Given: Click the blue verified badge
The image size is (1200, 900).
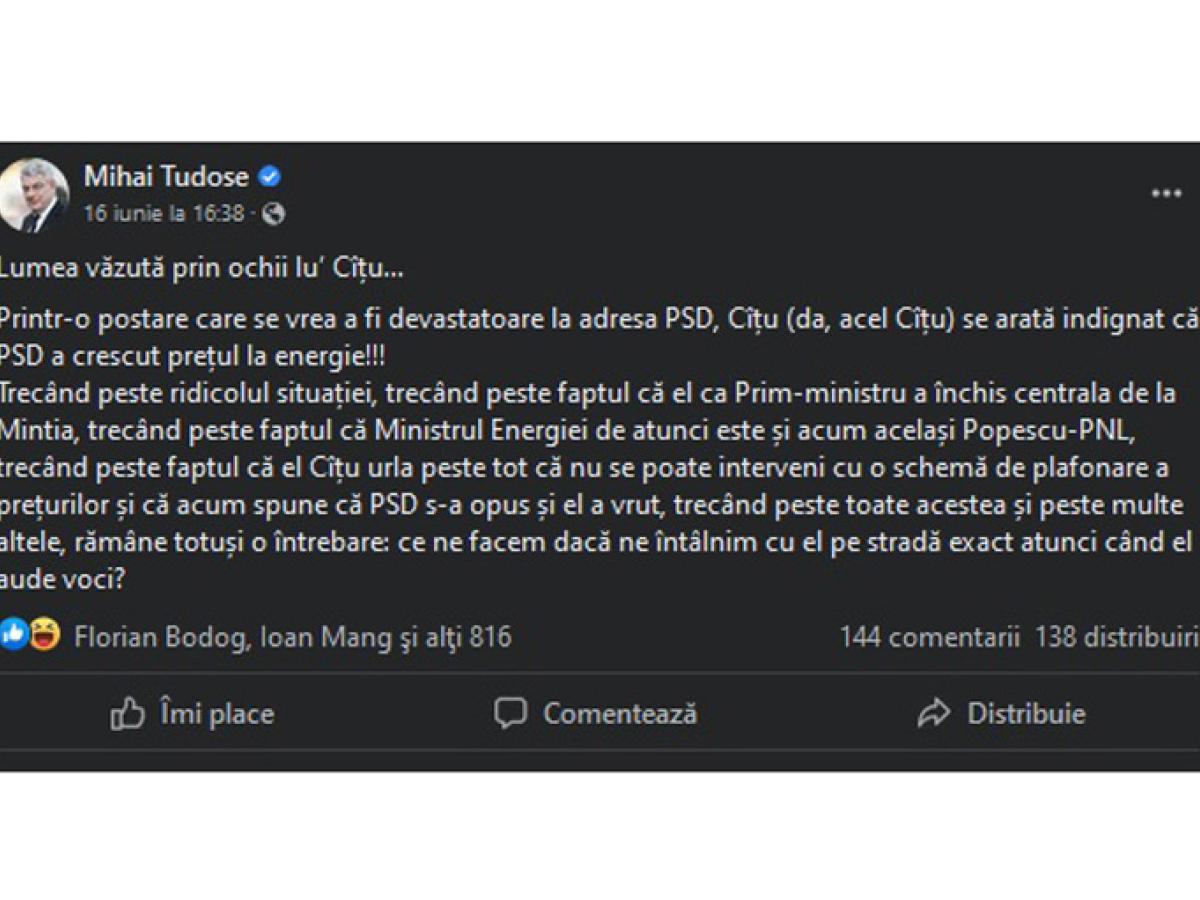Looking at the screenshot, I should click(269, 177).
